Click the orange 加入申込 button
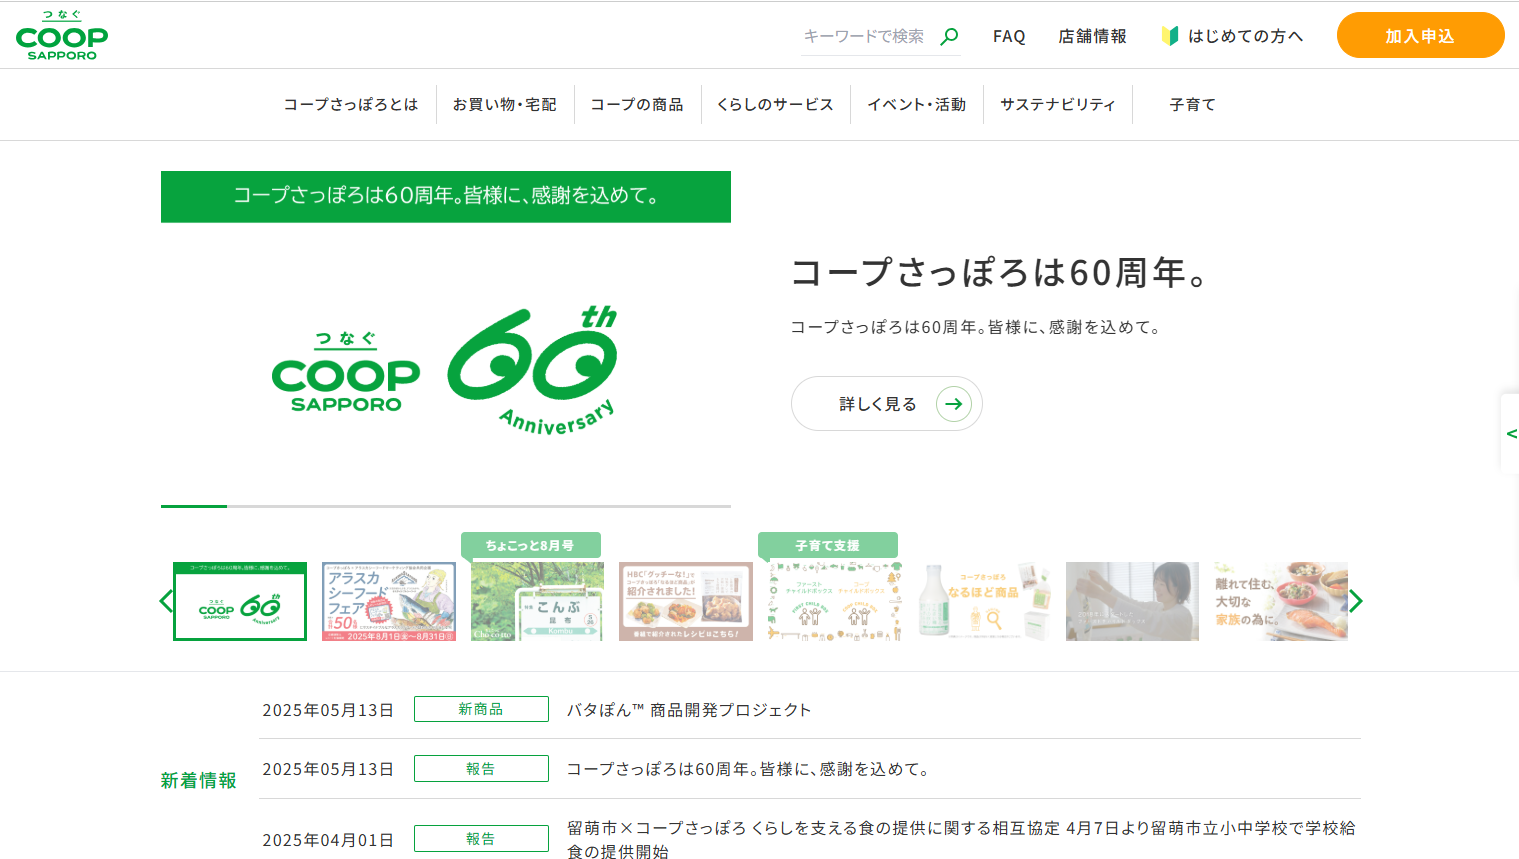The width and height of the screenshot is (1519, 859). pyautogui.click(x=1420, y=36)
